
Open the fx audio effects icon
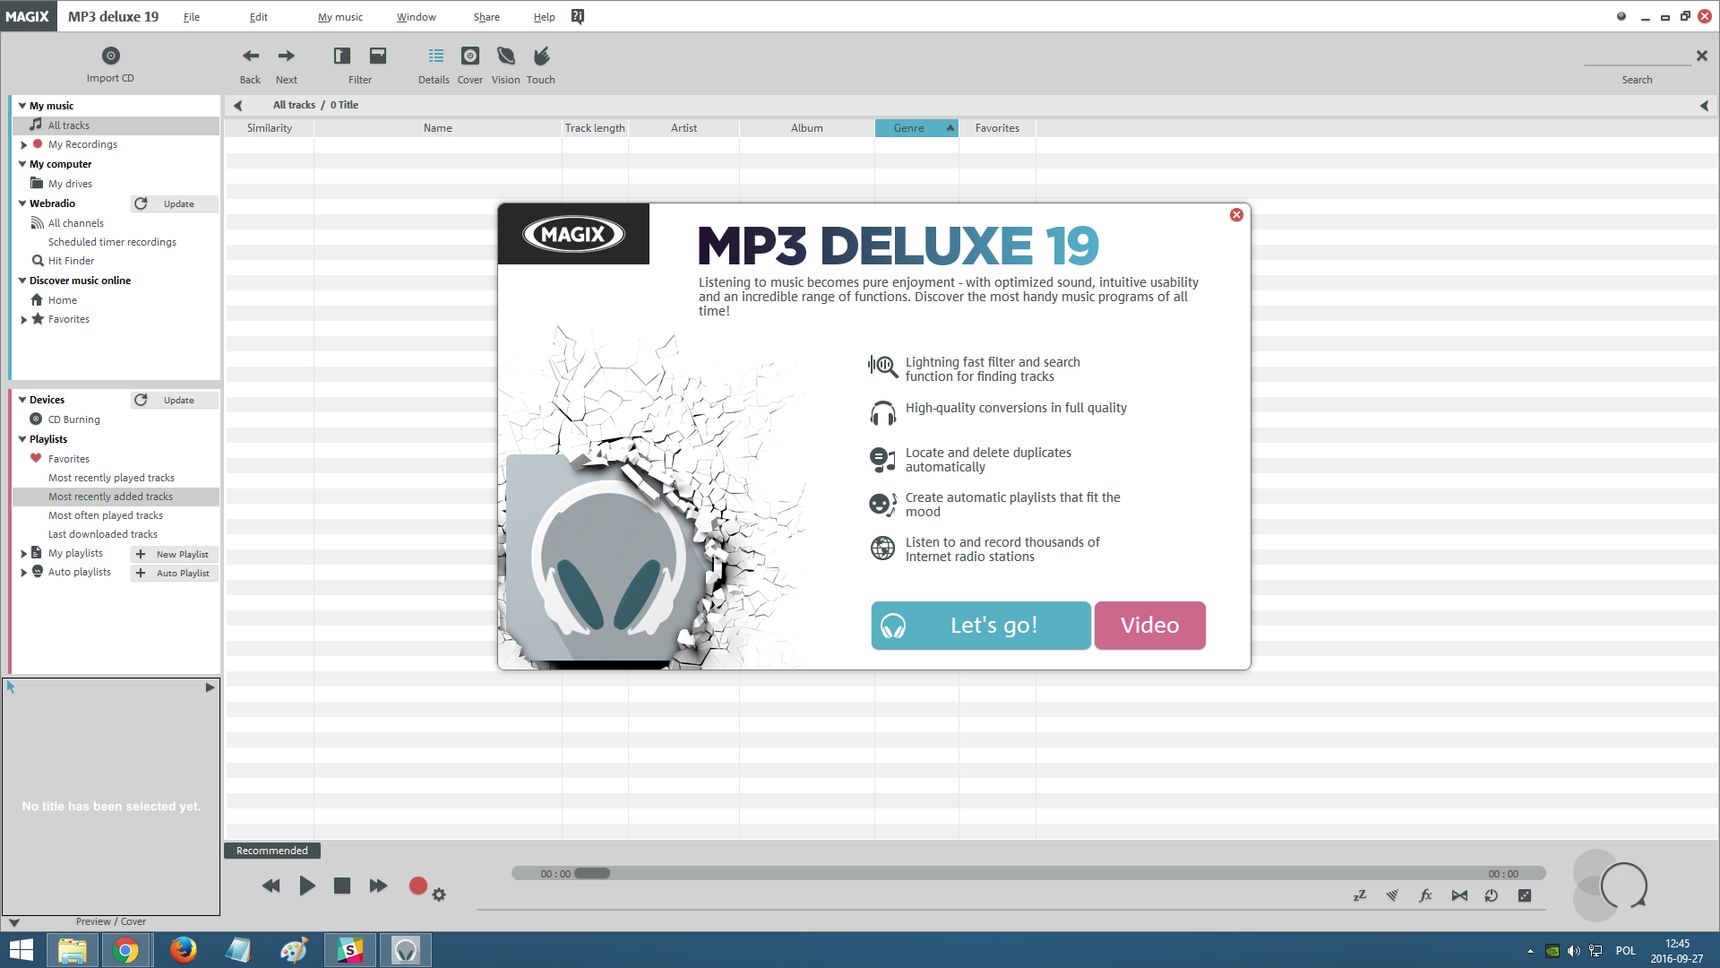(1426, 896)
